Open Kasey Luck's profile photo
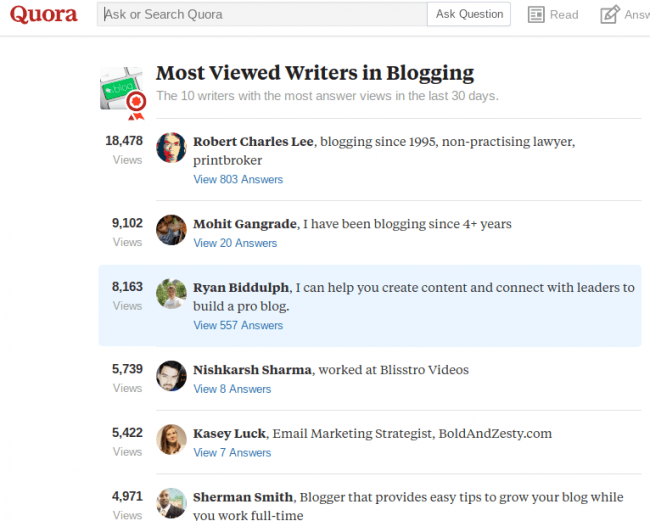Viewport: 650px width, 521px height. pyautogui.click(x=171, y=439)
